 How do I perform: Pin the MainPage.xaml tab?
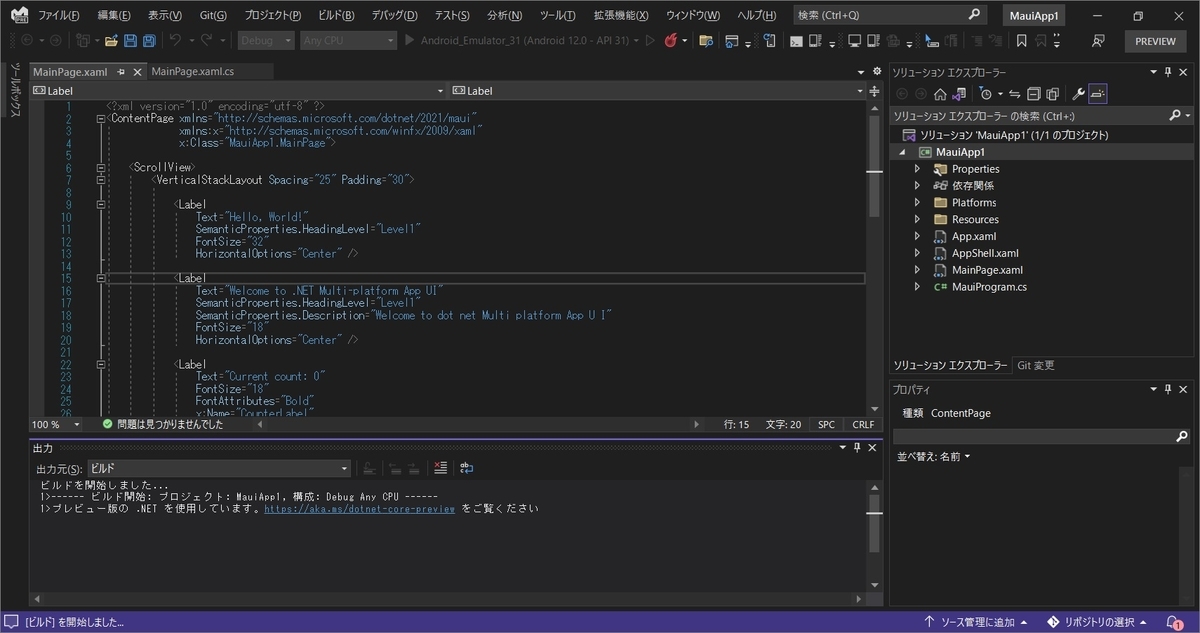pos(121,72)
